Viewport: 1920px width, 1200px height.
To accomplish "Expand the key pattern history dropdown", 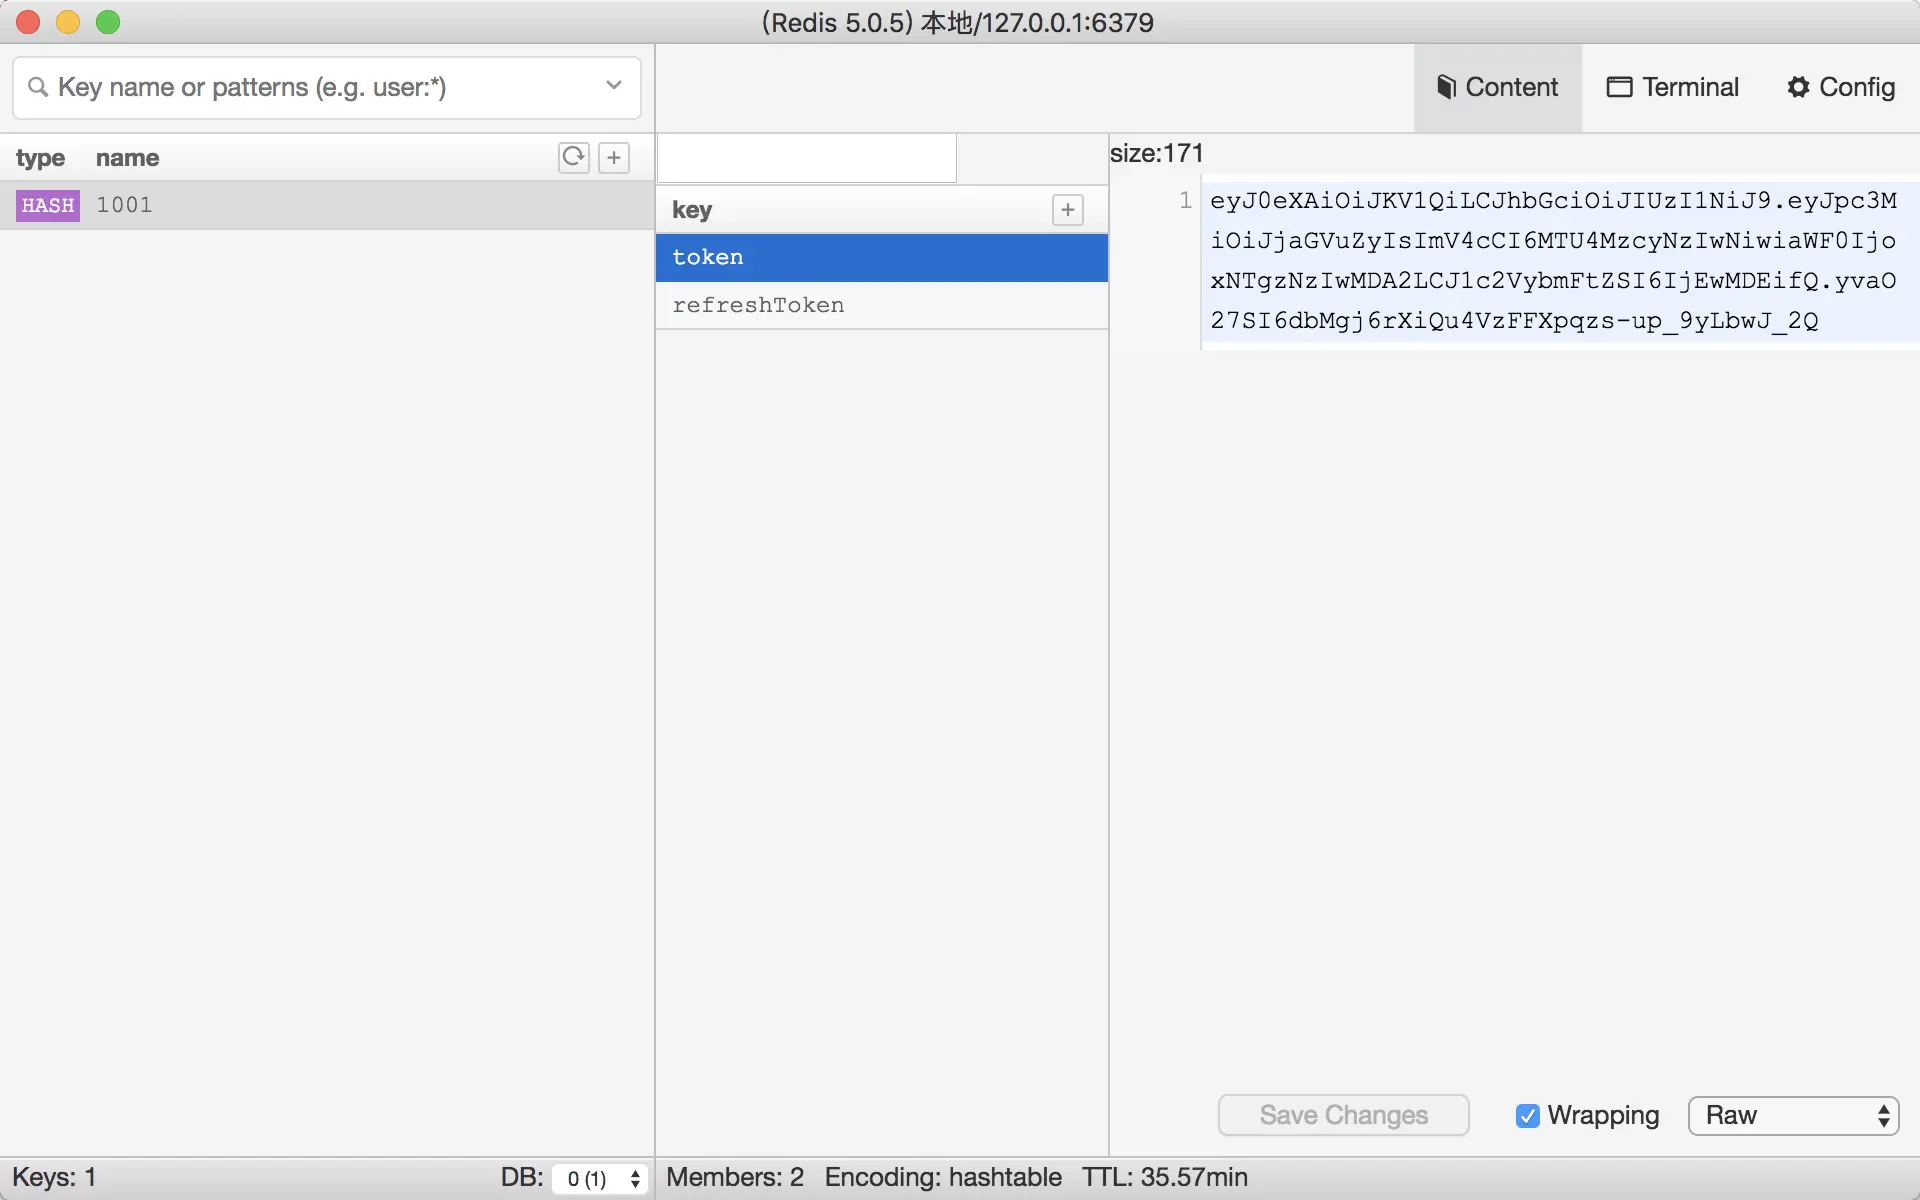I will (x=614, y=86).
